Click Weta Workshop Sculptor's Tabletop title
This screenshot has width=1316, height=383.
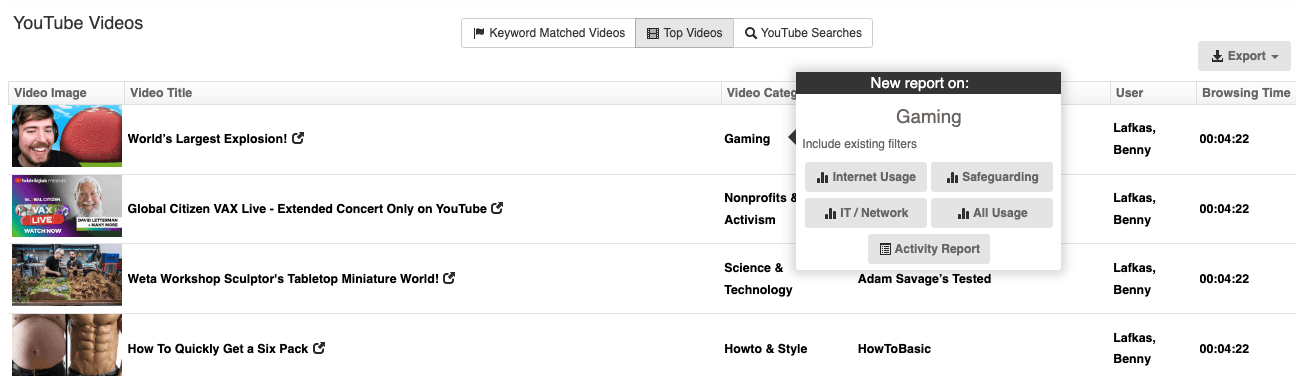pos(283,279)
